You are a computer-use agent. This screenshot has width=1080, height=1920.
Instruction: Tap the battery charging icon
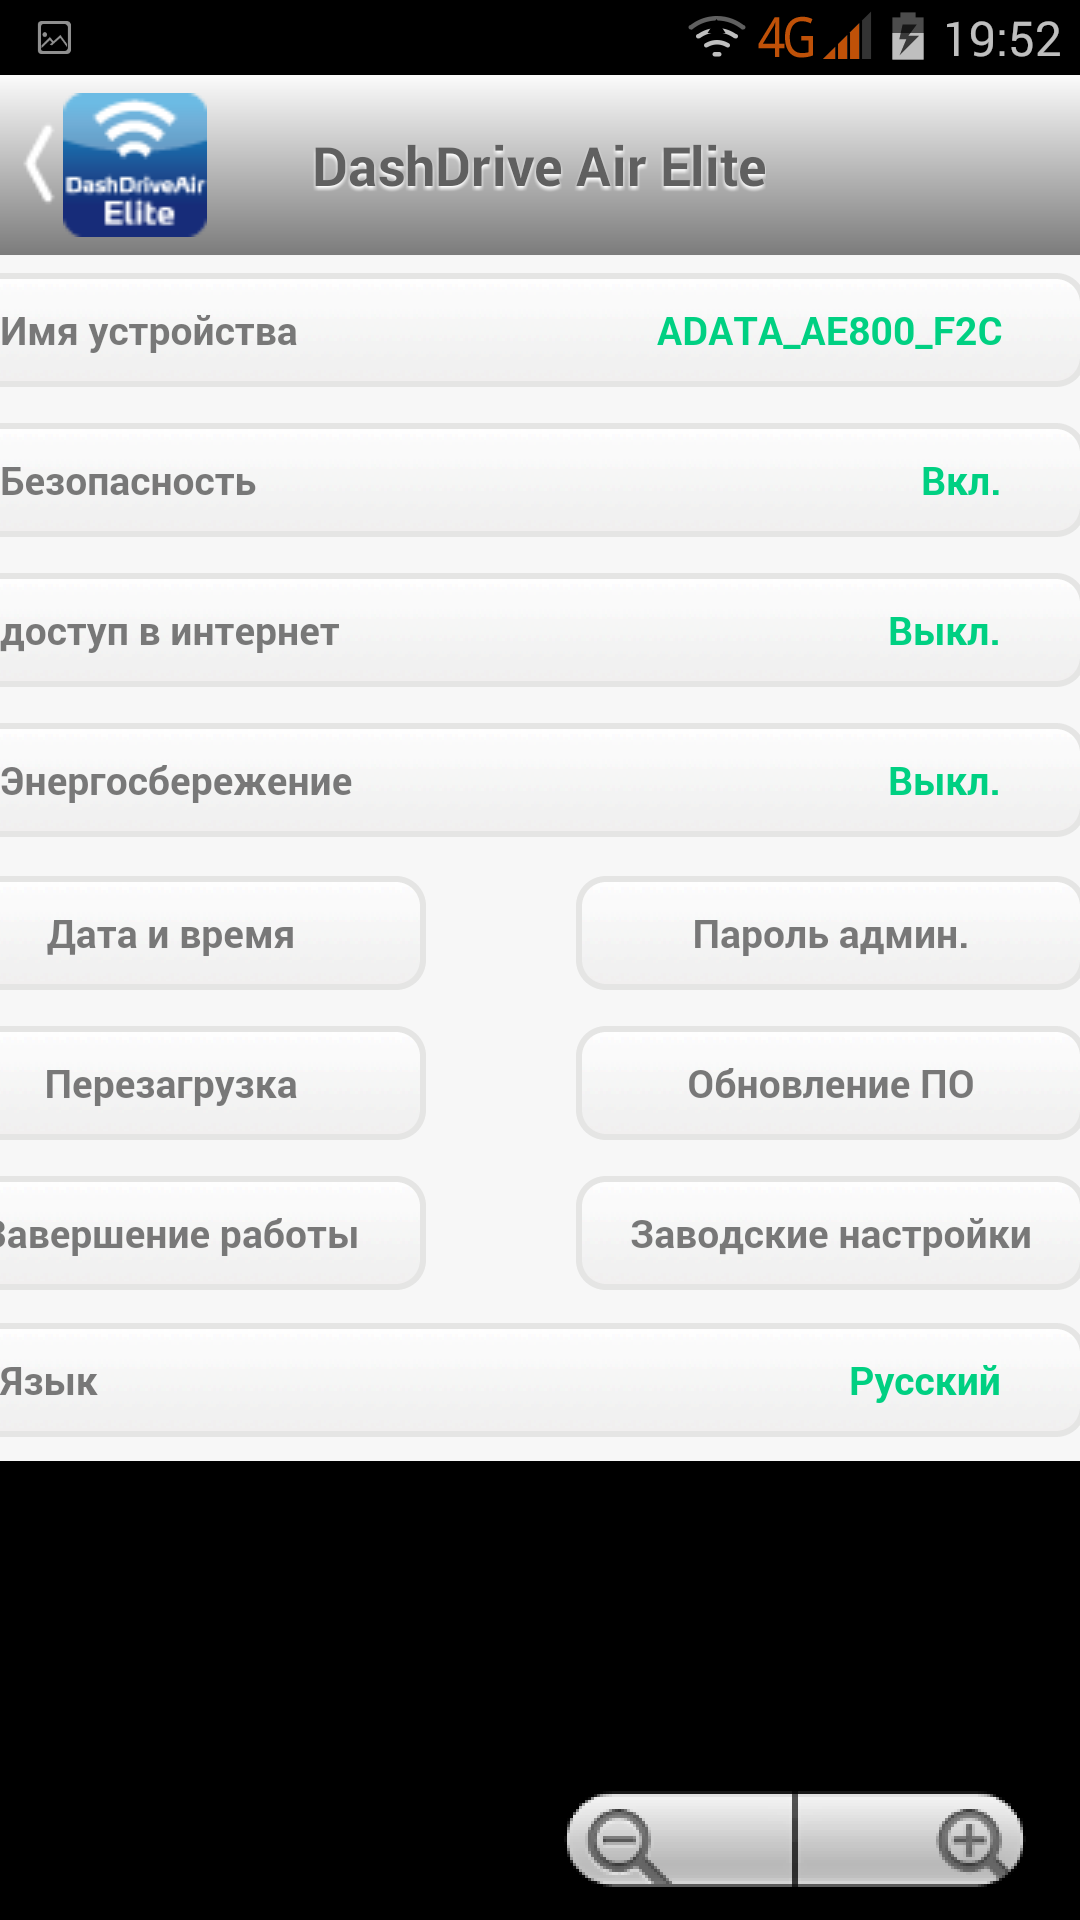(907, 38)
